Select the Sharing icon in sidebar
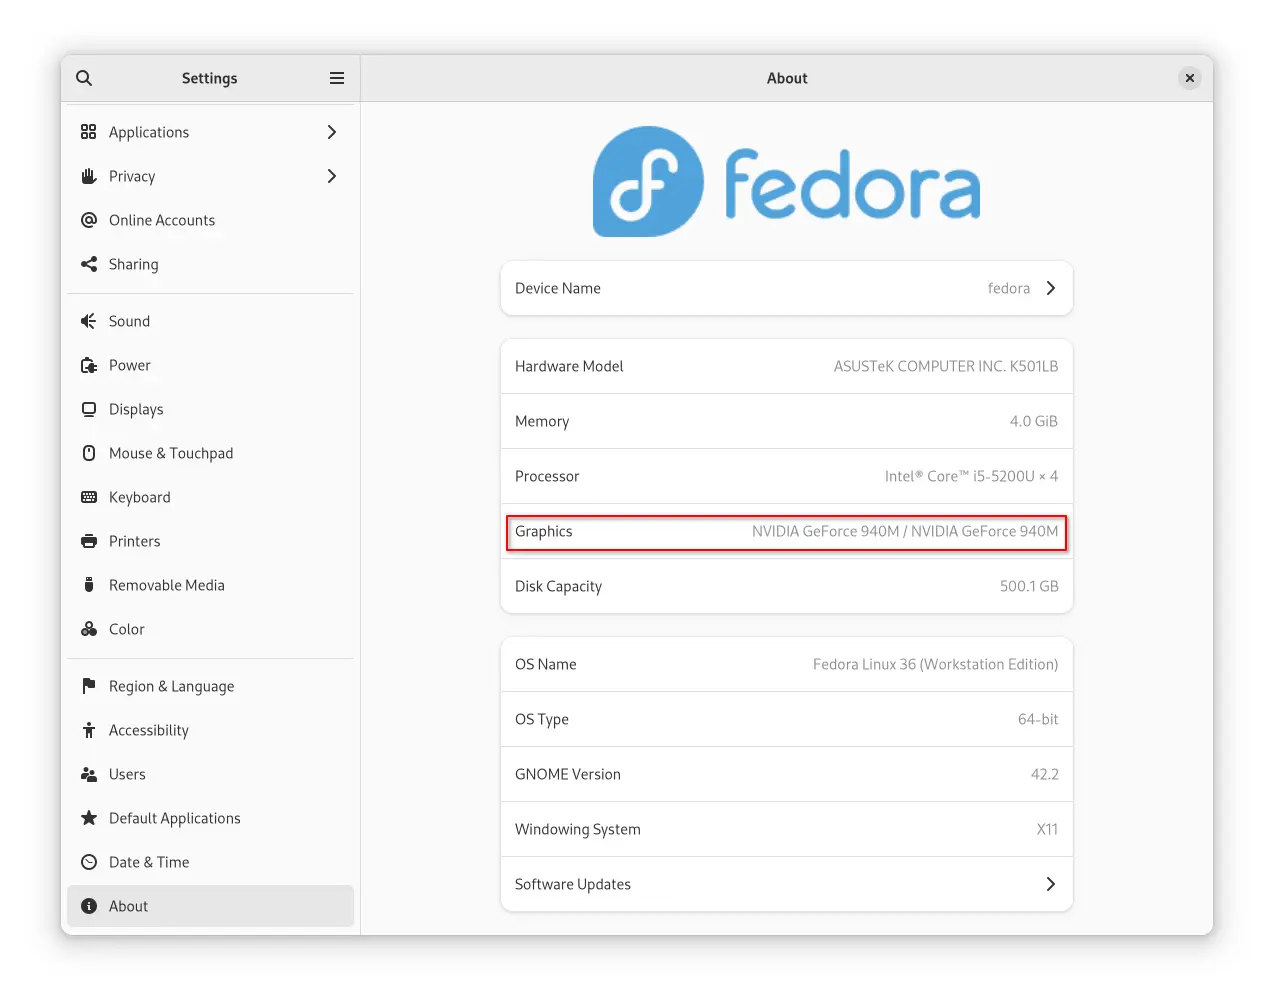This screenshot has width=1274, height=1002. pos(89,264)
